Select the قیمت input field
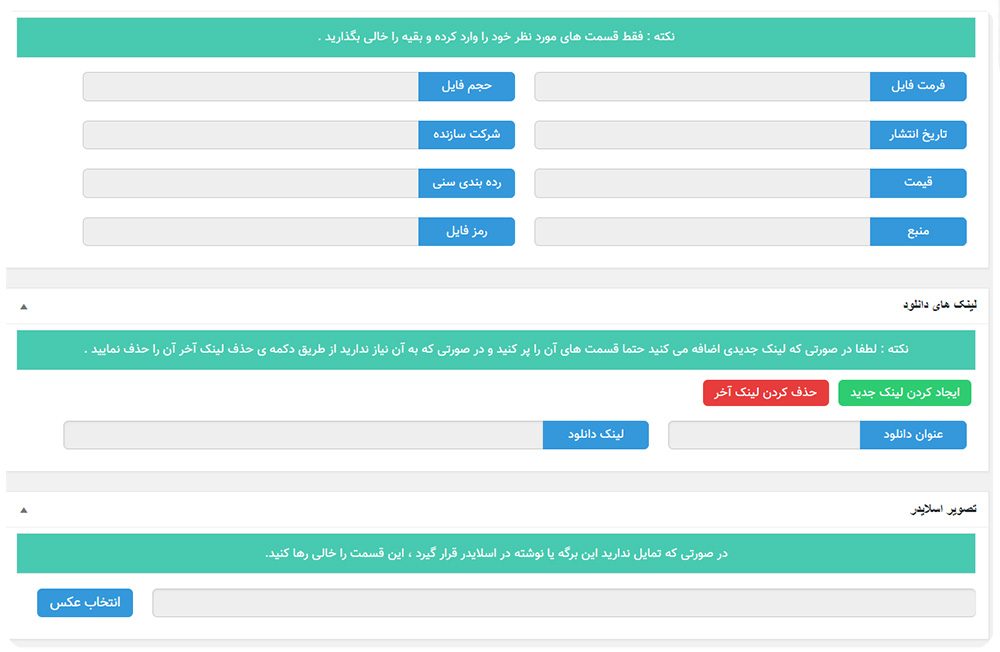Screen dimensions: 1000x652 click(x=702, y=183)
